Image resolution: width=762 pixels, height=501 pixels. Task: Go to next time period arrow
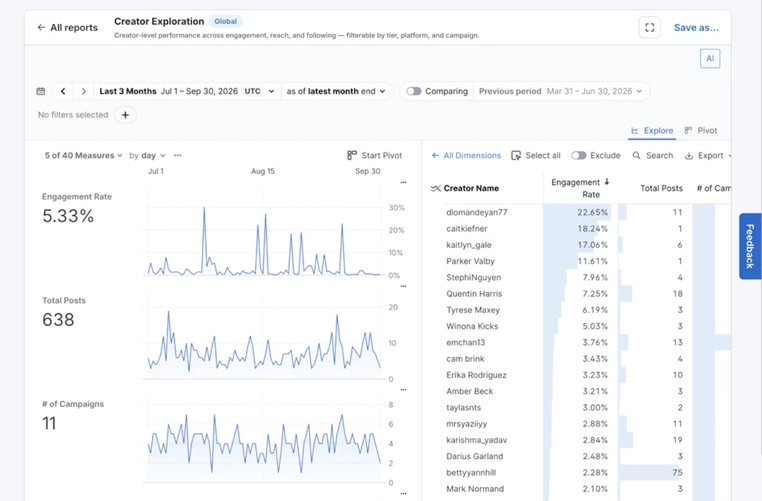click(x=84, y=91)
